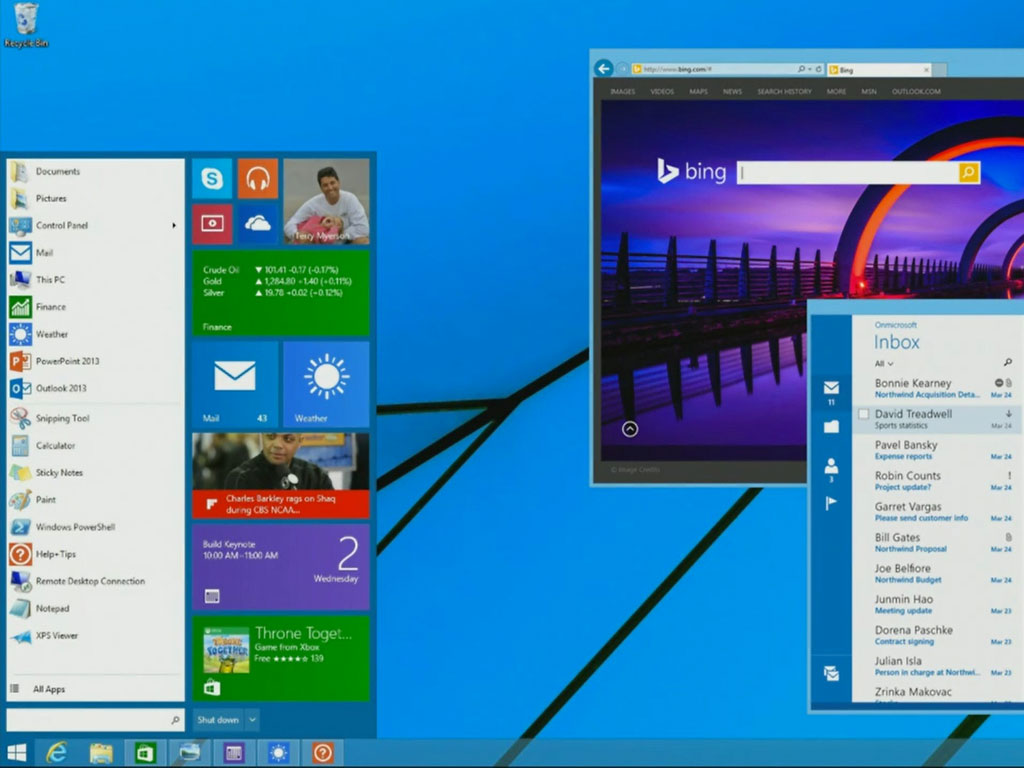This screenshot has width=1024, height=768.
Task: Open the Windows Store from the taskbar
Action: click(146, 752)
